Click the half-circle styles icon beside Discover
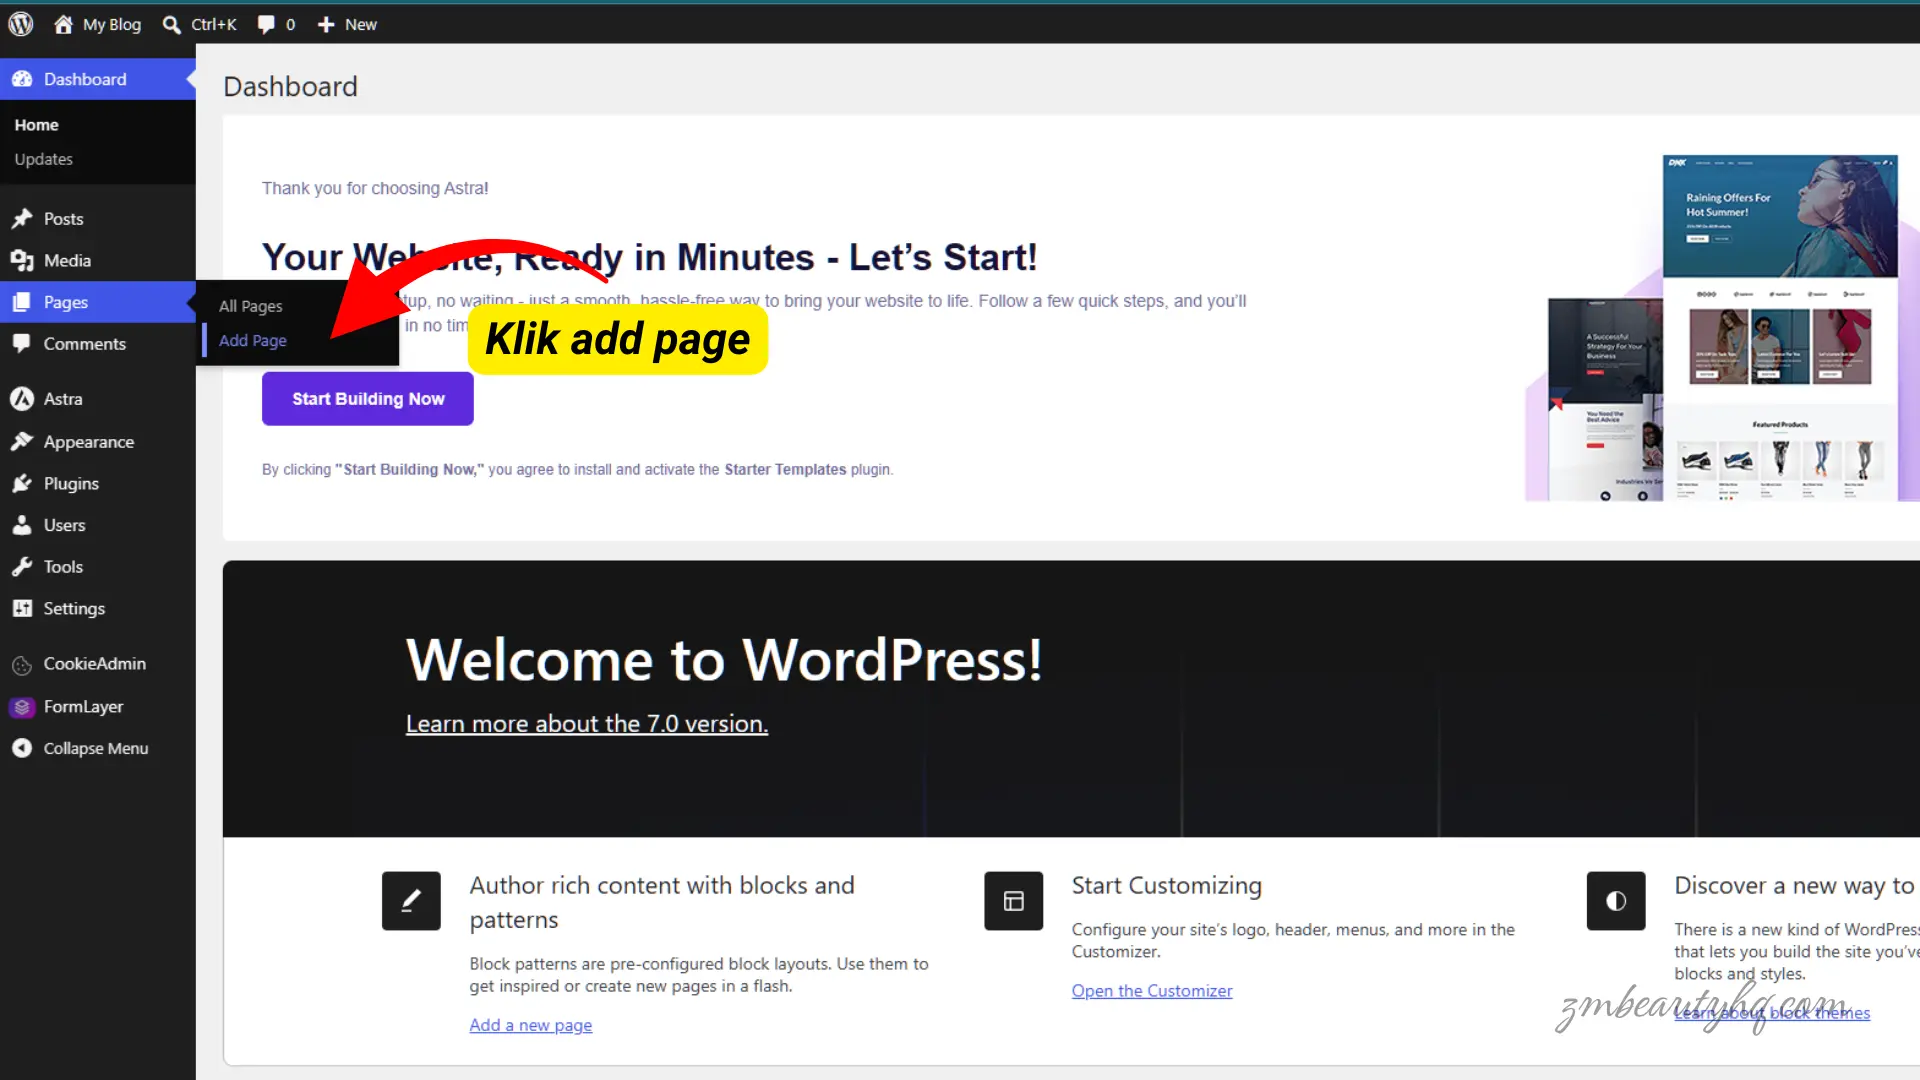1920x1080 pixels. tap(1616, 901)
